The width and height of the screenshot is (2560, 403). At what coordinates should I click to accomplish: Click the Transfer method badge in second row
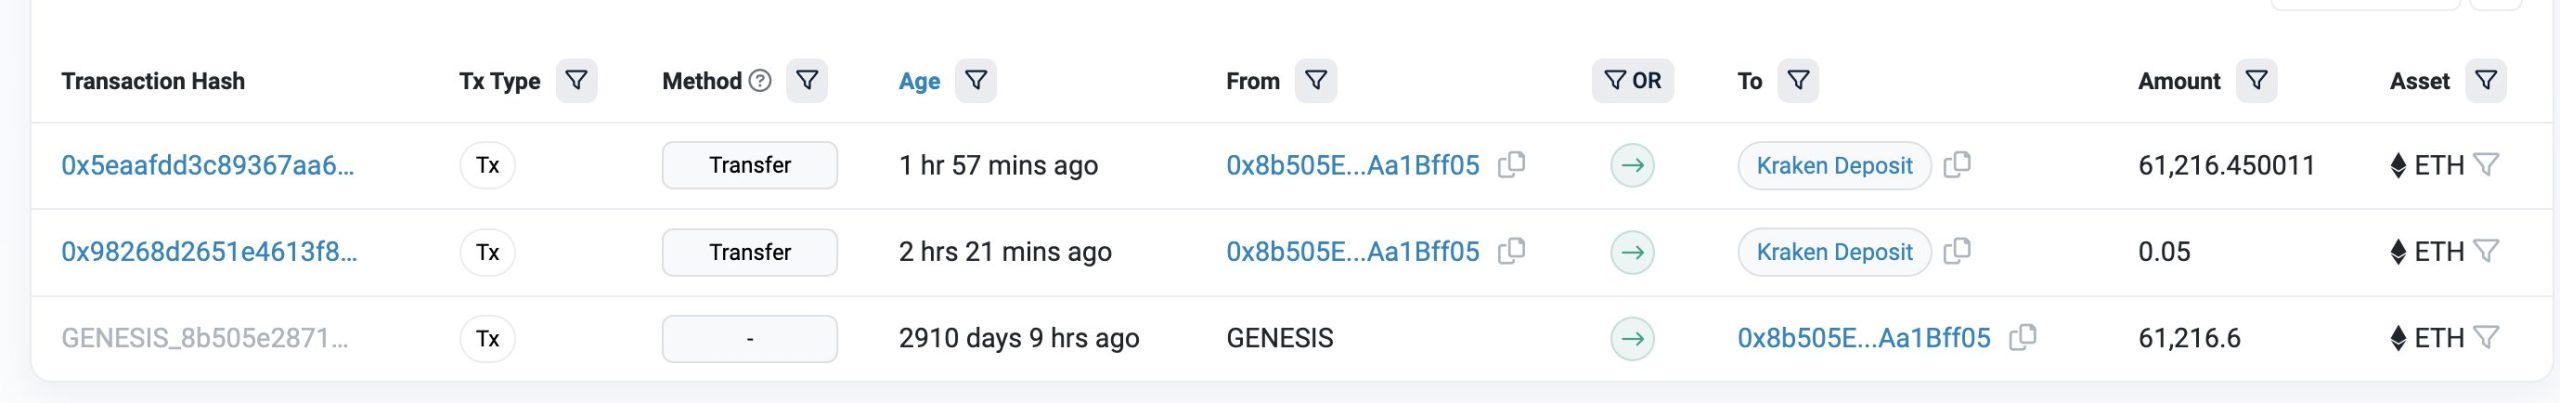point(749,252)
